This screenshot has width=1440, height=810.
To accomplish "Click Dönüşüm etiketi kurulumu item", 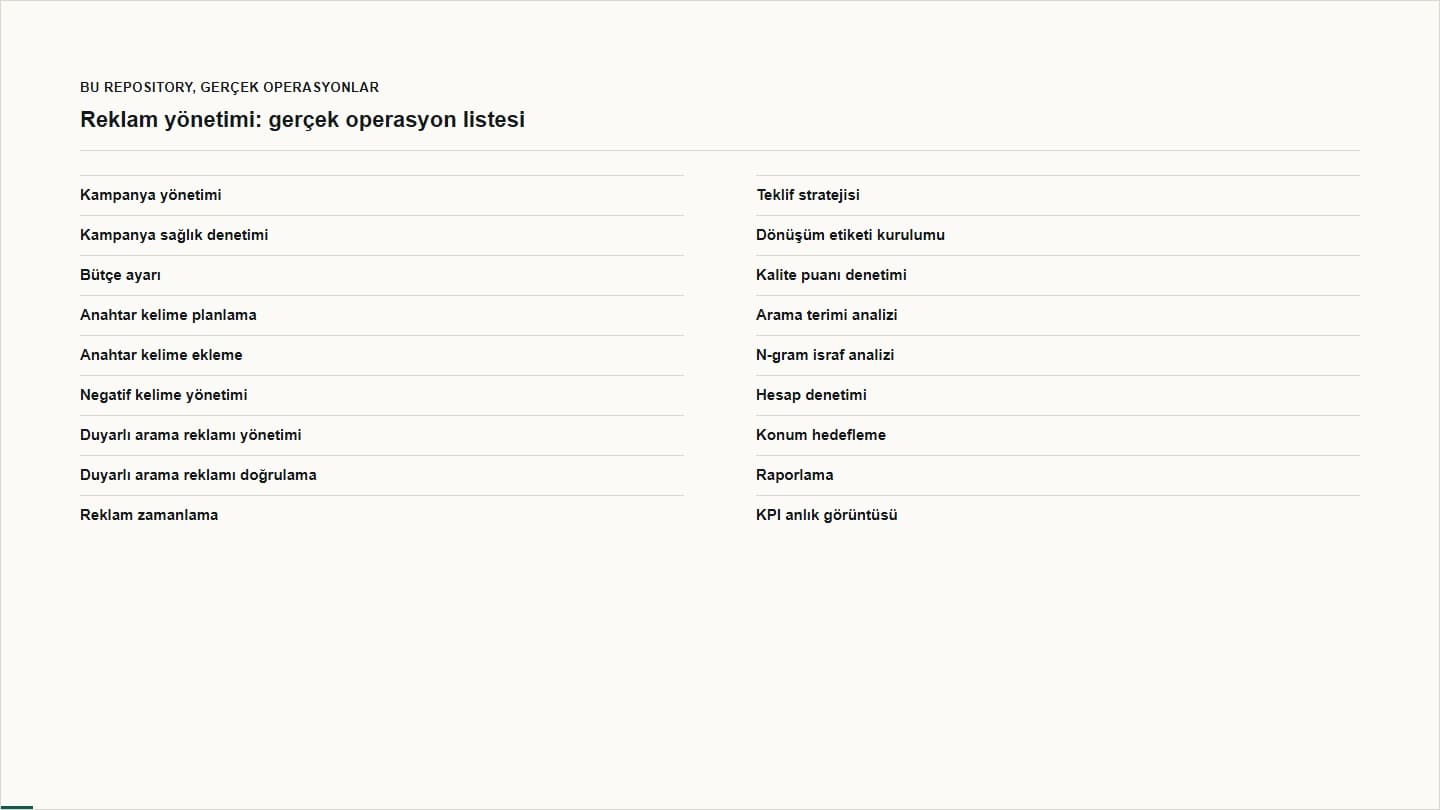I will tap(1058, 235).
